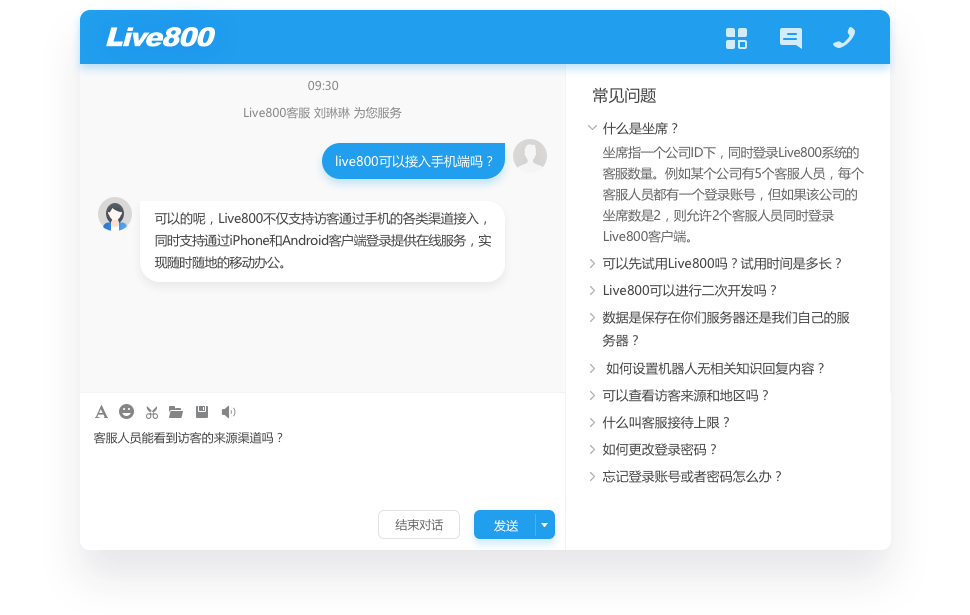Open the "如何更改登录密码？" FAQ entry
970x615 pixels.
(662, 449)
